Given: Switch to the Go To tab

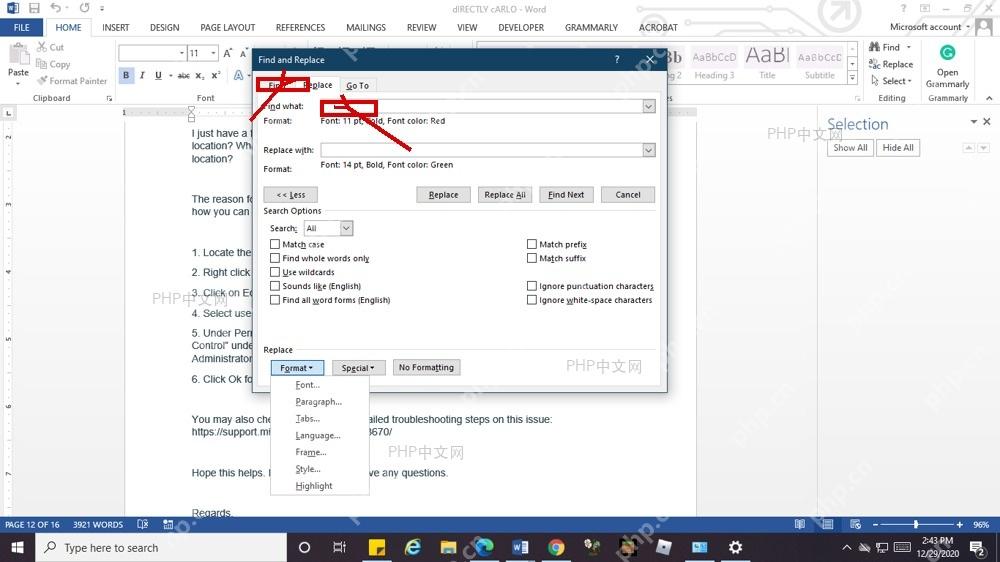Looking at the screenshot, I should [x=357, y=85].
